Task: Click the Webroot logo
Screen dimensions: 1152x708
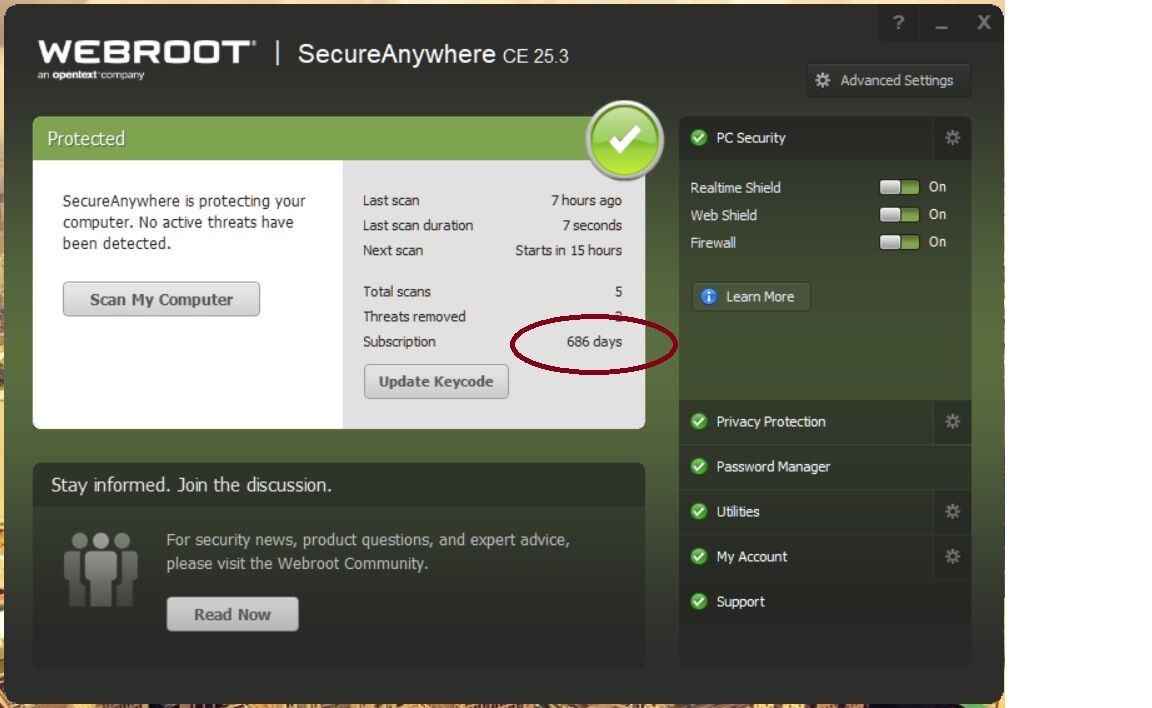Action: tap(146, 59)
